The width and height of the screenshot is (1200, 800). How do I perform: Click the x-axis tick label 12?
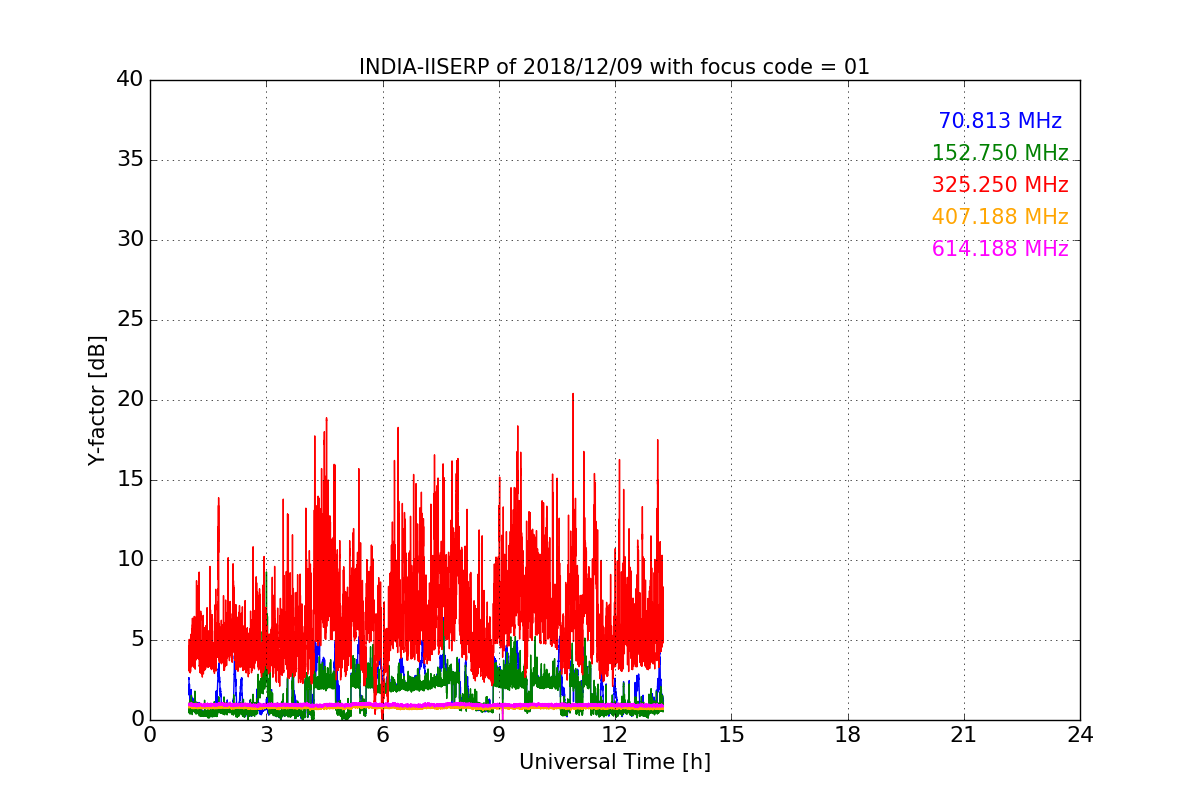(x=615, y=734)
